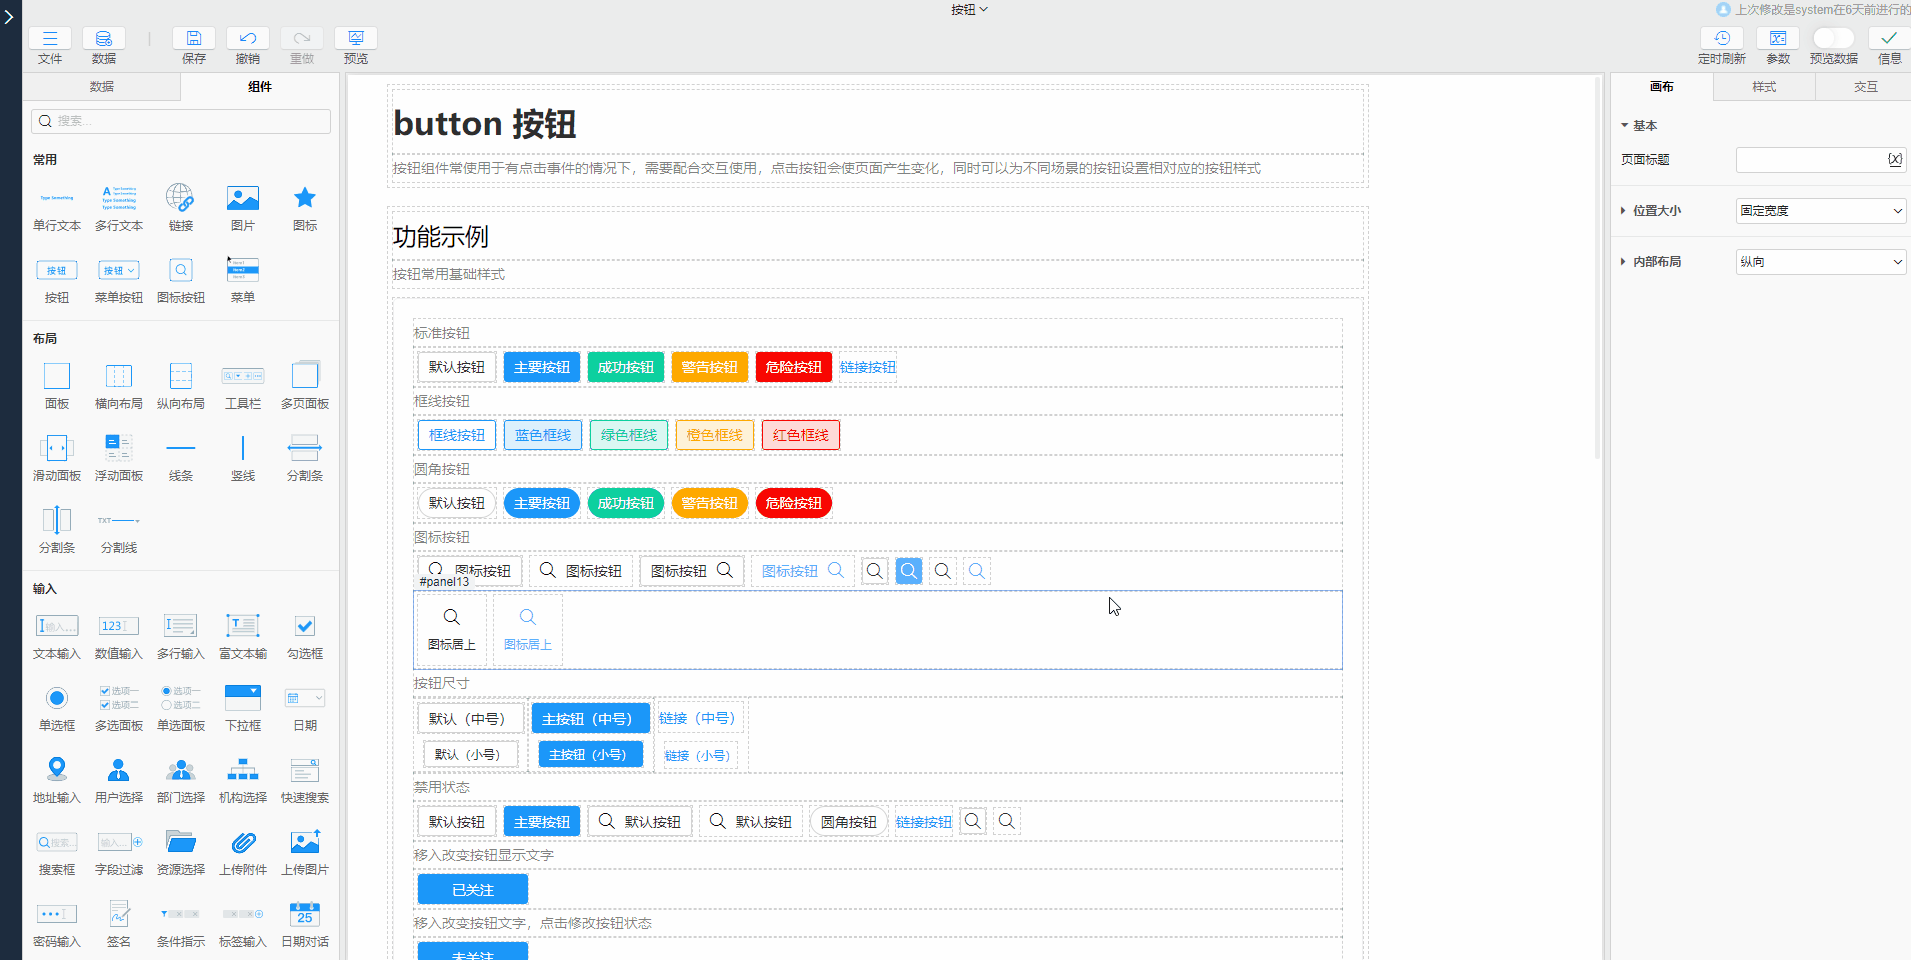Select the 用户选择 component icon
1911x960 pixels.
point(119,771)
